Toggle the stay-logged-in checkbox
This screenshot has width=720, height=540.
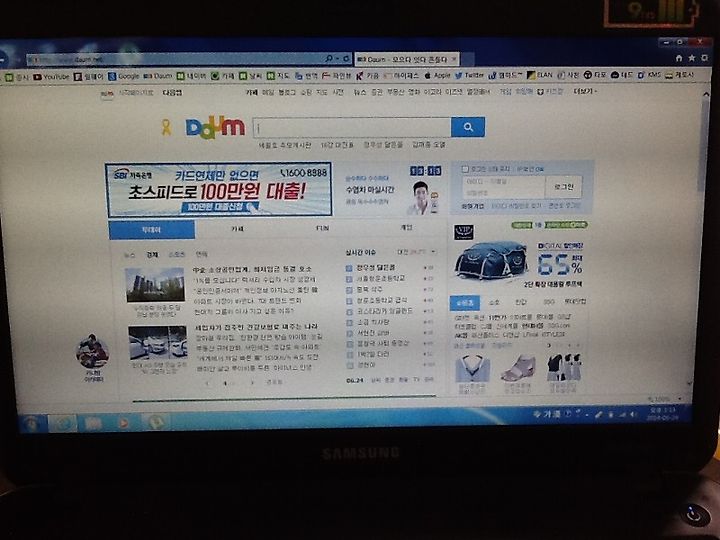[465, 169]
